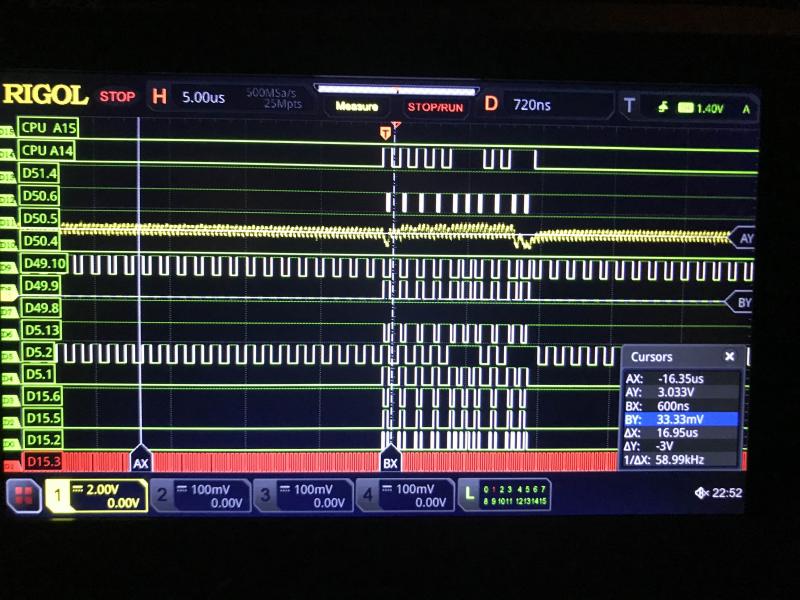Viewport: 800px width, 600px height.
Task: Select the BX cursor marker
Action: click(391, 463)
